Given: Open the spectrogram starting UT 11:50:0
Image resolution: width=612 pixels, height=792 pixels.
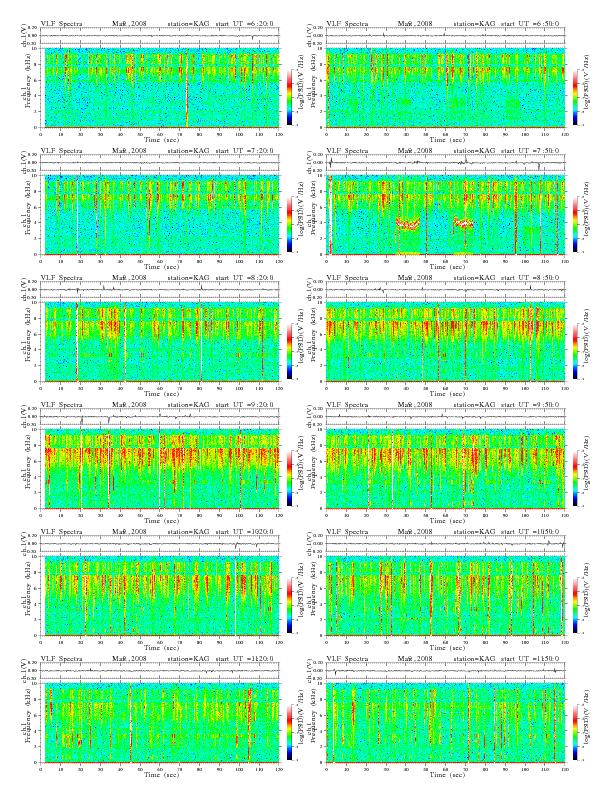Looking at the screenshot, I should click(445, 723).
